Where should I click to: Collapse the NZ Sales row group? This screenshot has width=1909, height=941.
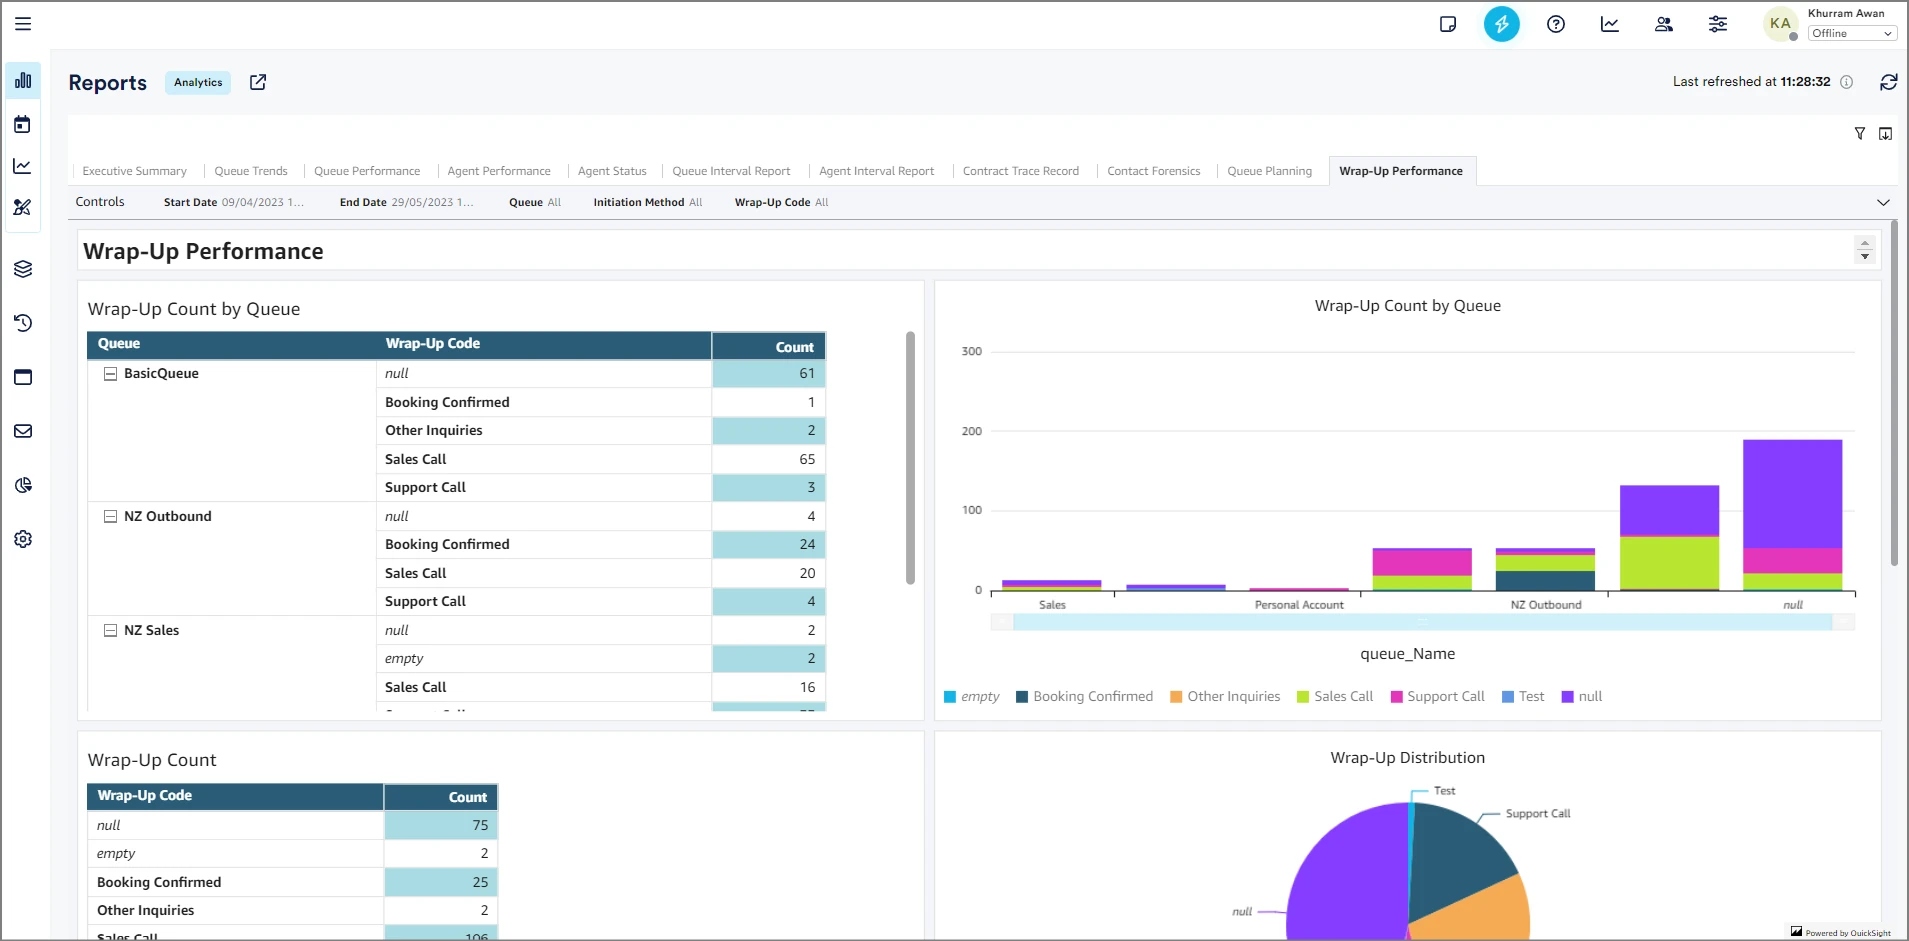pos(111,631)
